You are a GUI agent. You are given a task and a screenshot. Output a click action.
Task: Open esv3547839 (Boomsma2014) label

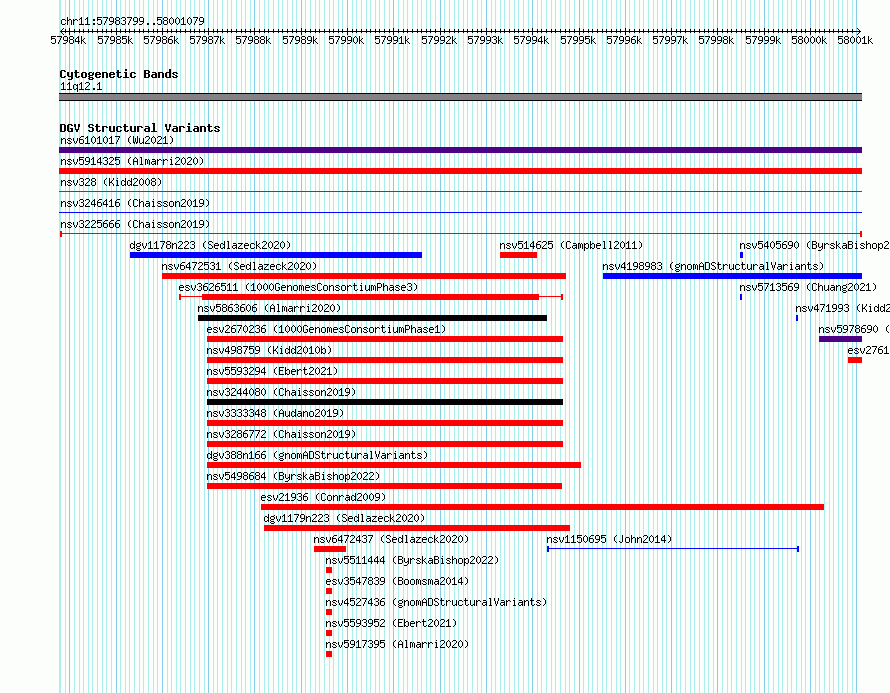[397, 581]
